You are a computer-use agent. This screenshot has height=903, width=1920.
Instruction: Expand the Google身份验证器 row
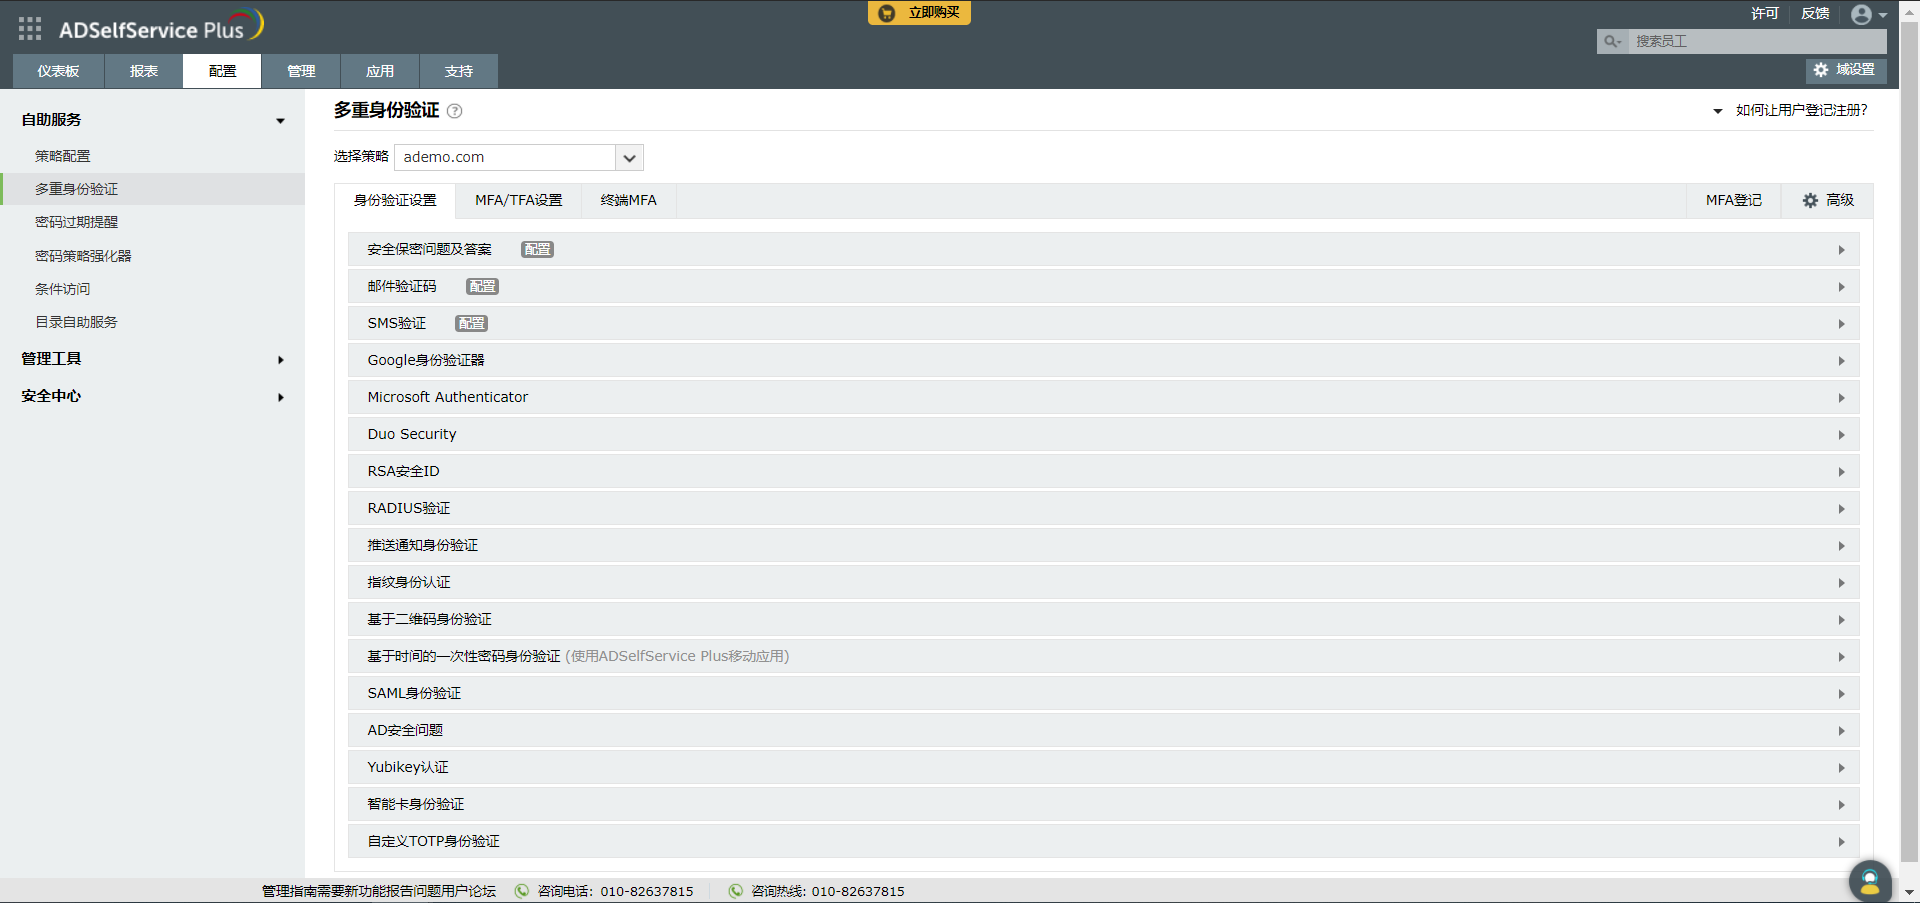point(1841,360)
